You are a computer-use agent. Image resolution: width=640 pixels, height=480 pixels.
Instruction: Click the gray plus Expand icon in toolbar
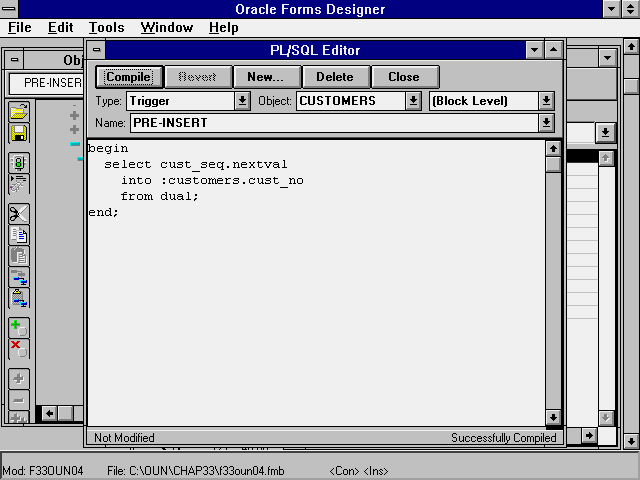tap(18, 379)
